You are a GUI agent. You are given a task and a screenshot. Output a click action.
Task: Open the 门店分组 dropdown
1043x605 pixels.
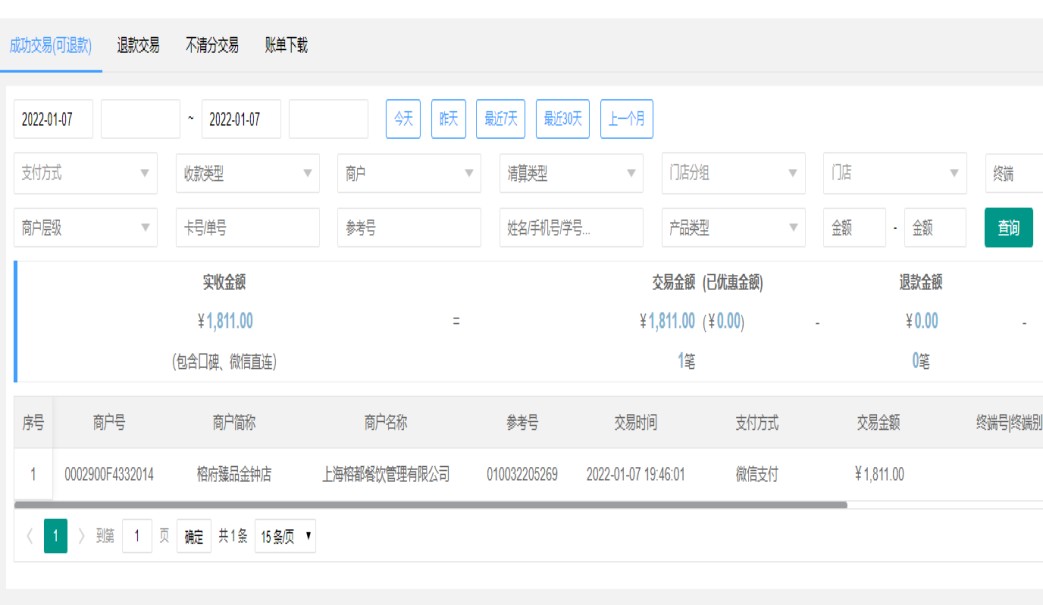point(733,173)
